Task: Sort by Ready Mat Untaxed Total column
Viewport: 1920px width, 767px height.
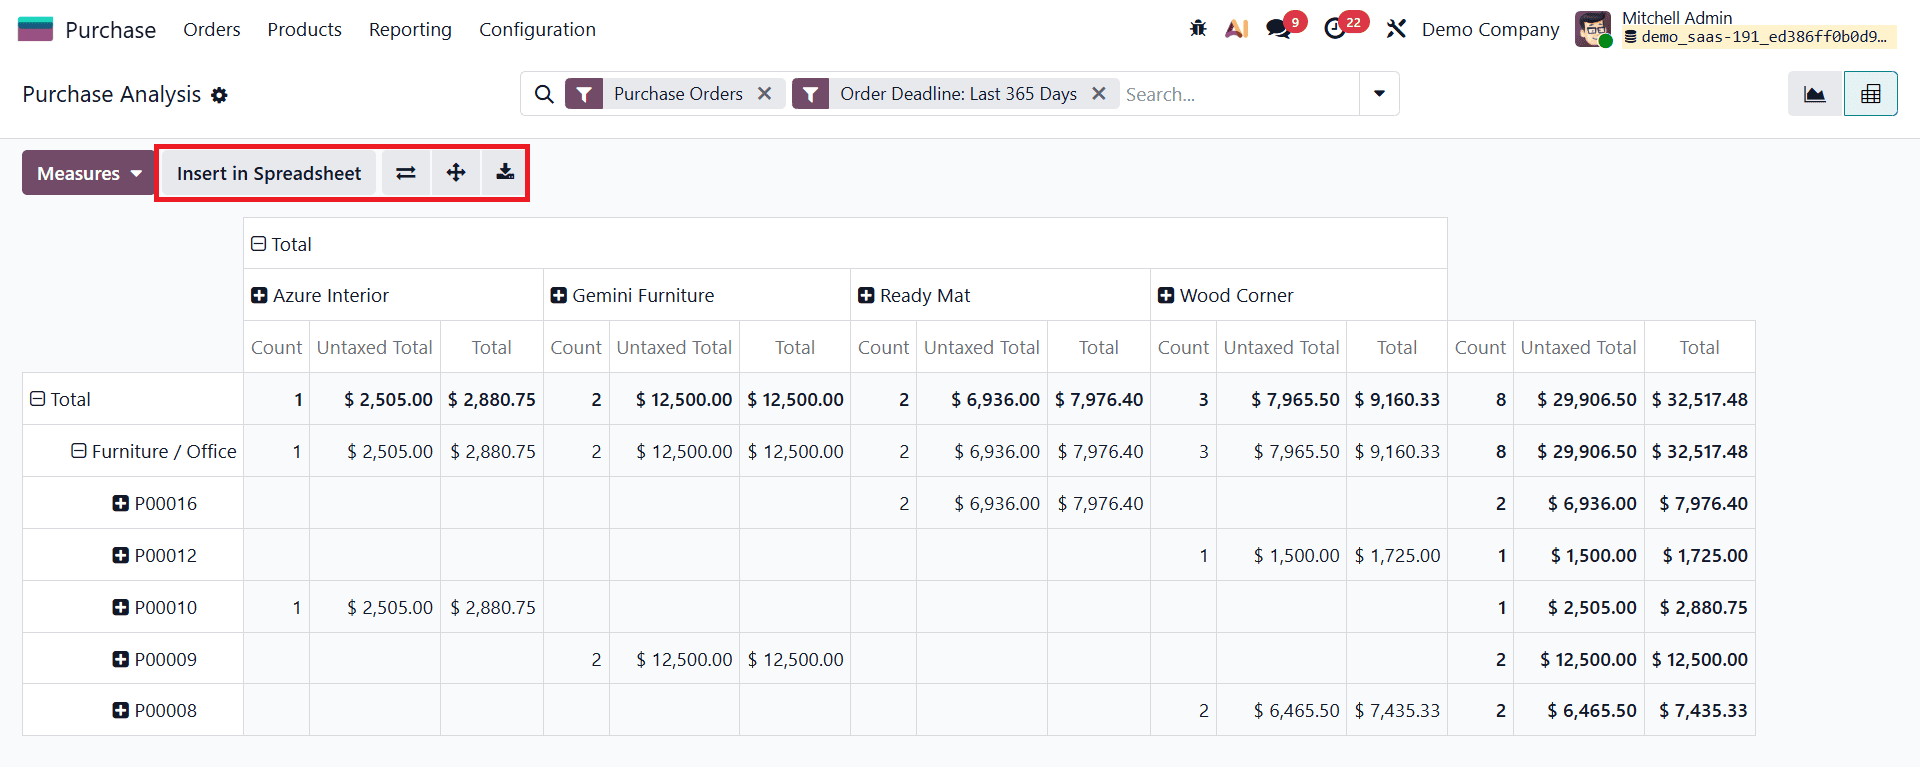Action: [982, 347]
